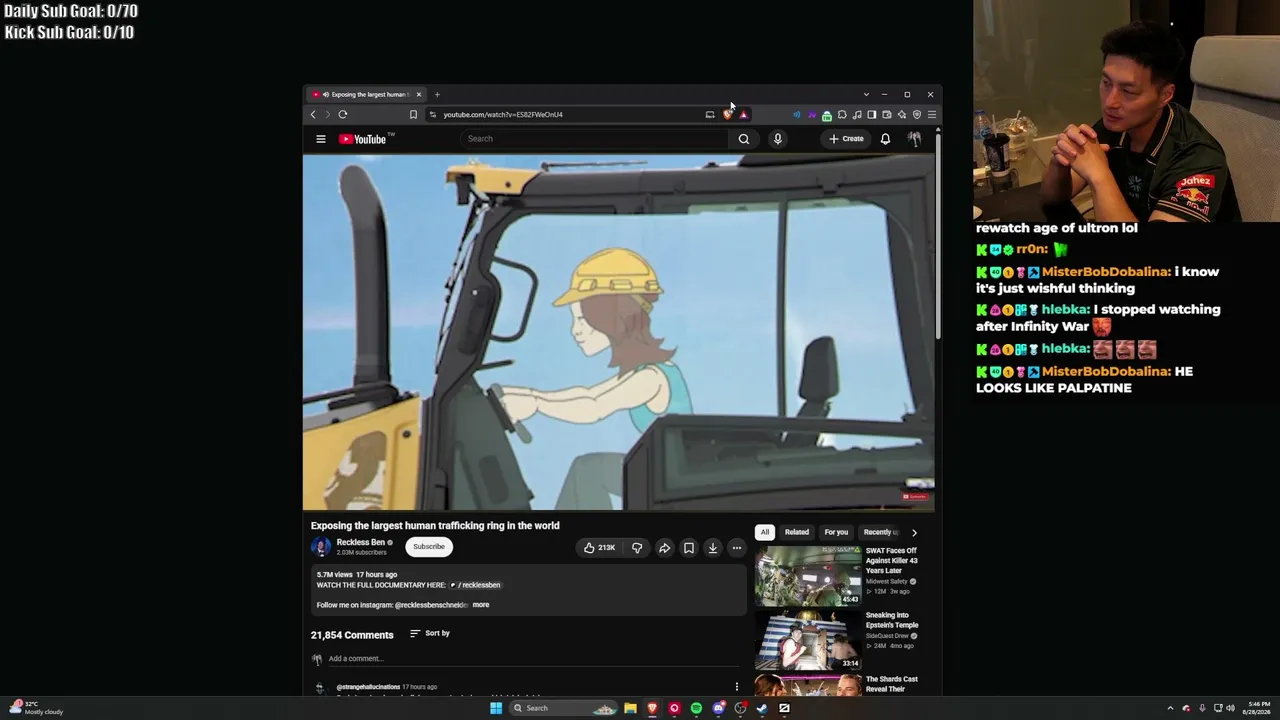Viewport: 1280px width, 720px height.
Task: Open File Explorer from the taskbar
Action: (x=630, y=708)
